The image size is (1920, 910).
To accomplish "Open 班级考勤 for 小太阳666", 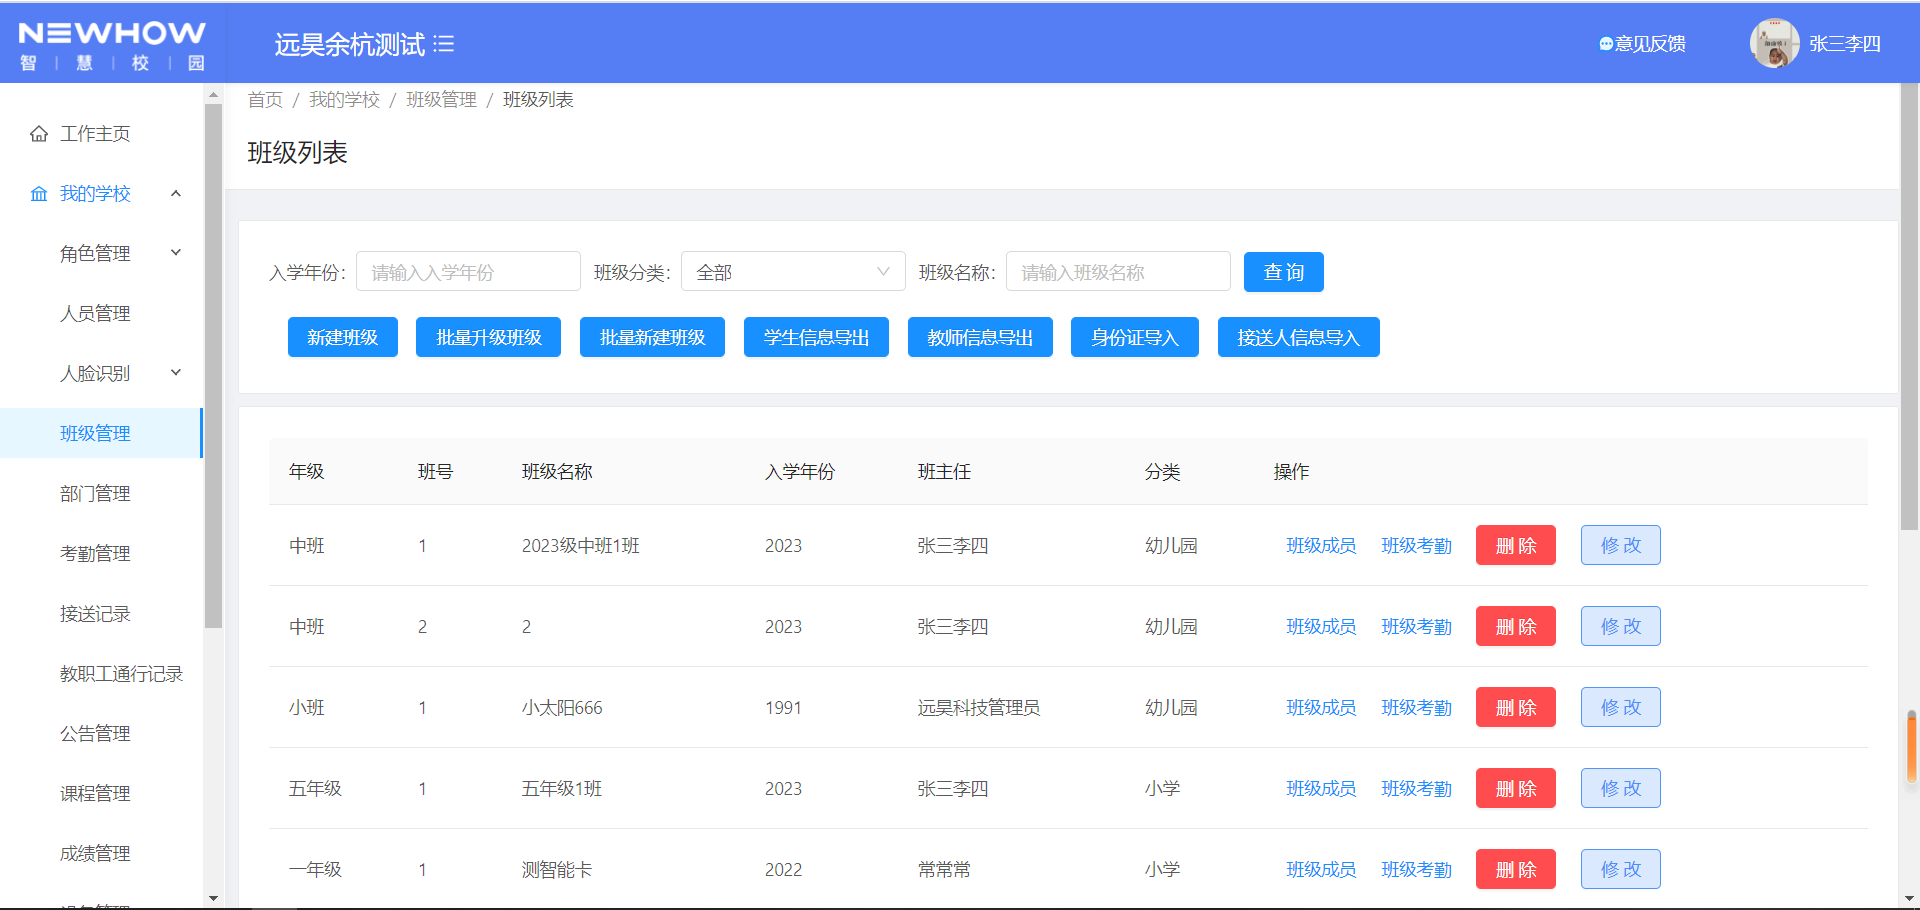I will (1416, 708).
